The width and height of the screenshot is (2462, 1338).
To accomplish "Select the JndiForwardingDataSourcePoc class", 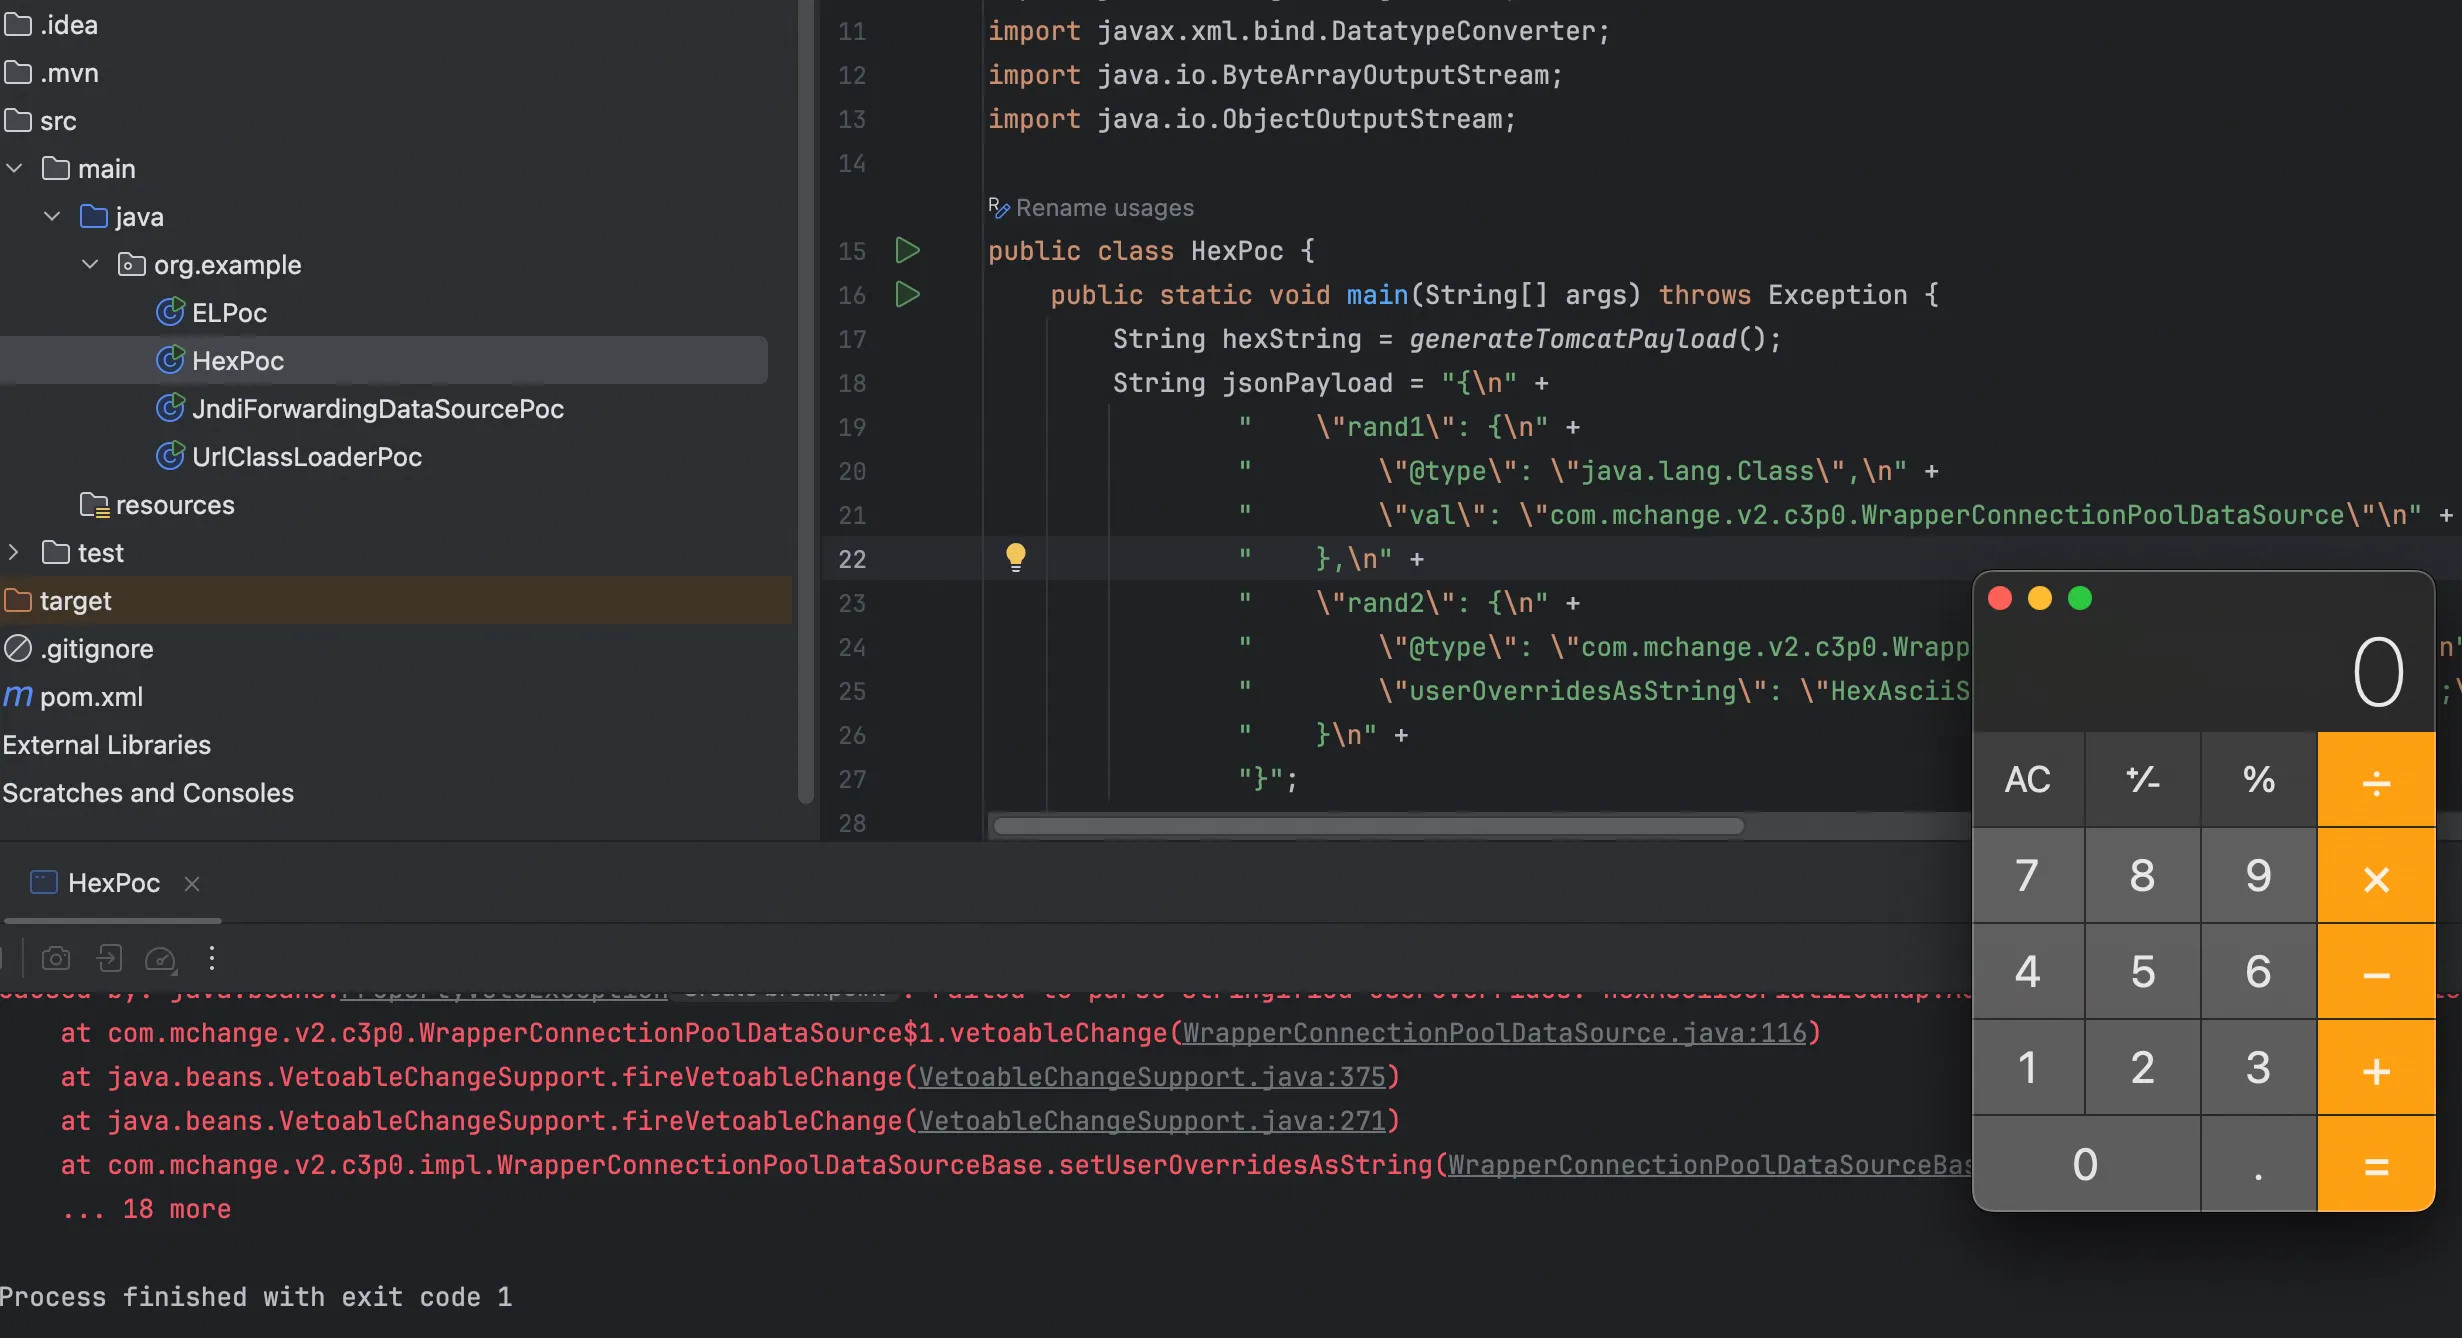I will coord(377,409).
